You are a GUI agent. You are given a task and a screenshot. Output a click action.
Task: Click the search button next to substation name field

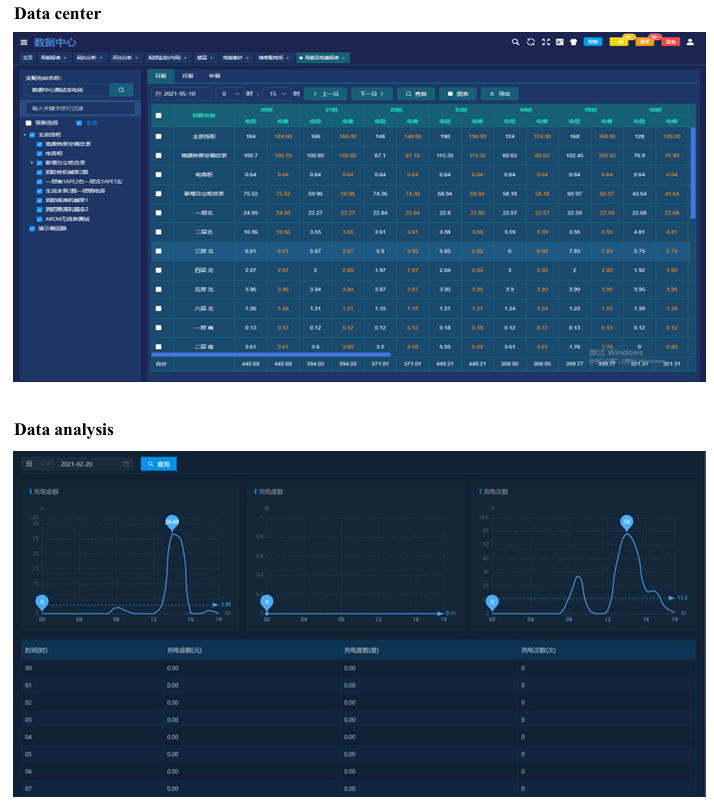pyautogui.click(x=121, y=90)
